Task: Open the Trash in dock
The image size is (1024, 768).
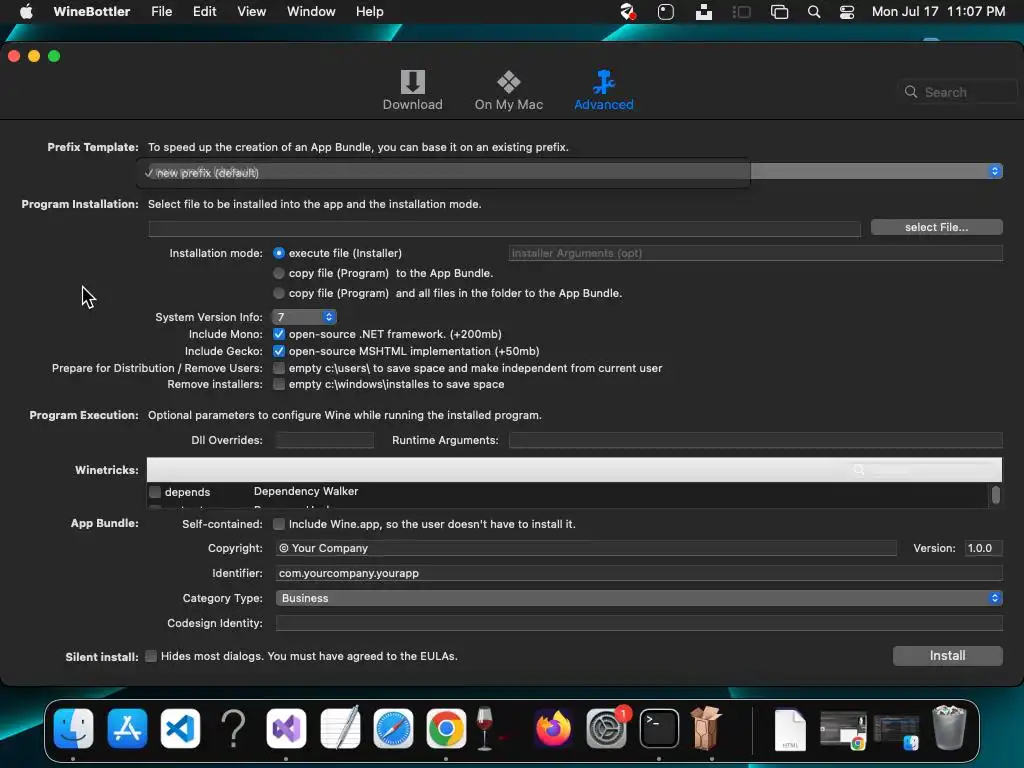Action: 950,728
